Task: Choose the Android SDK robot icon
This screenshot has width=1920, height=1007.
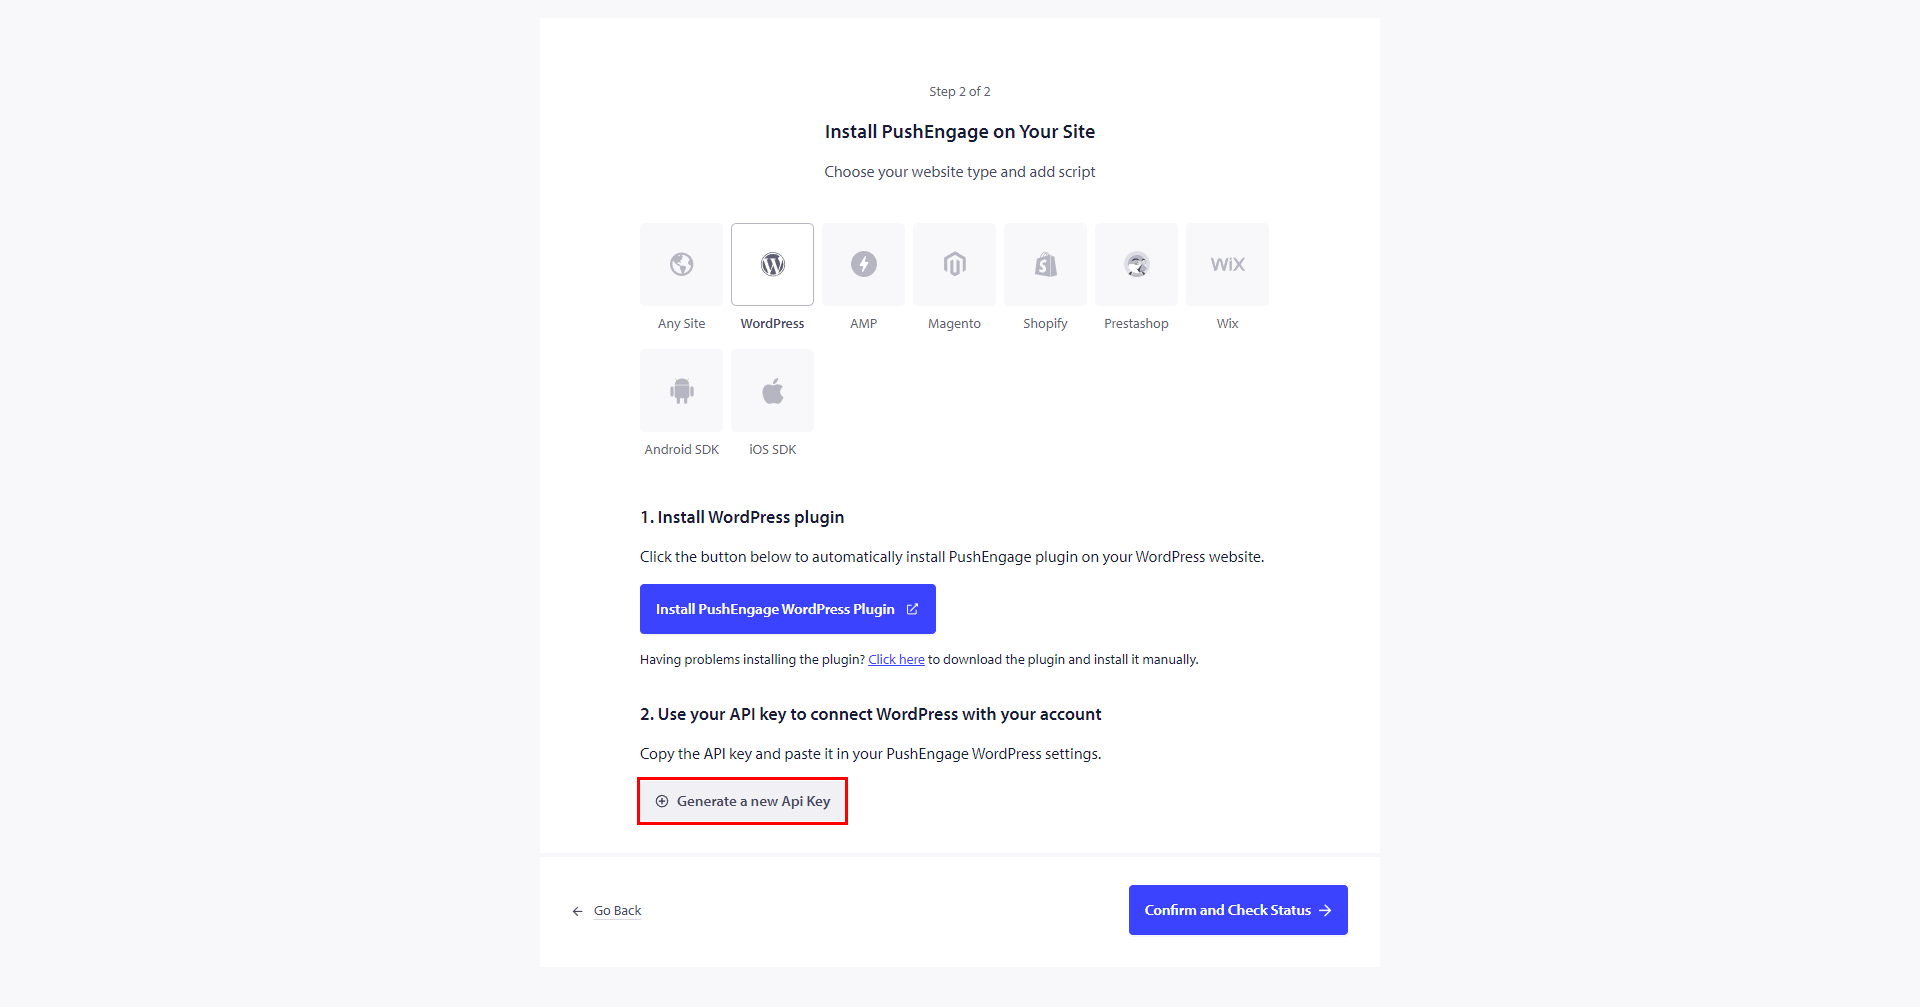Action: tap(681, 390)
